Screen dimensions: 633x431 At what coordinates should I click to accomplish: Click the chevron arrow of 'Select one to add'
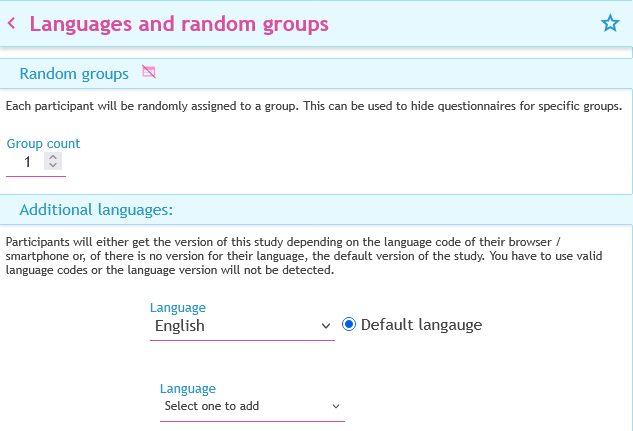[336, 406]
